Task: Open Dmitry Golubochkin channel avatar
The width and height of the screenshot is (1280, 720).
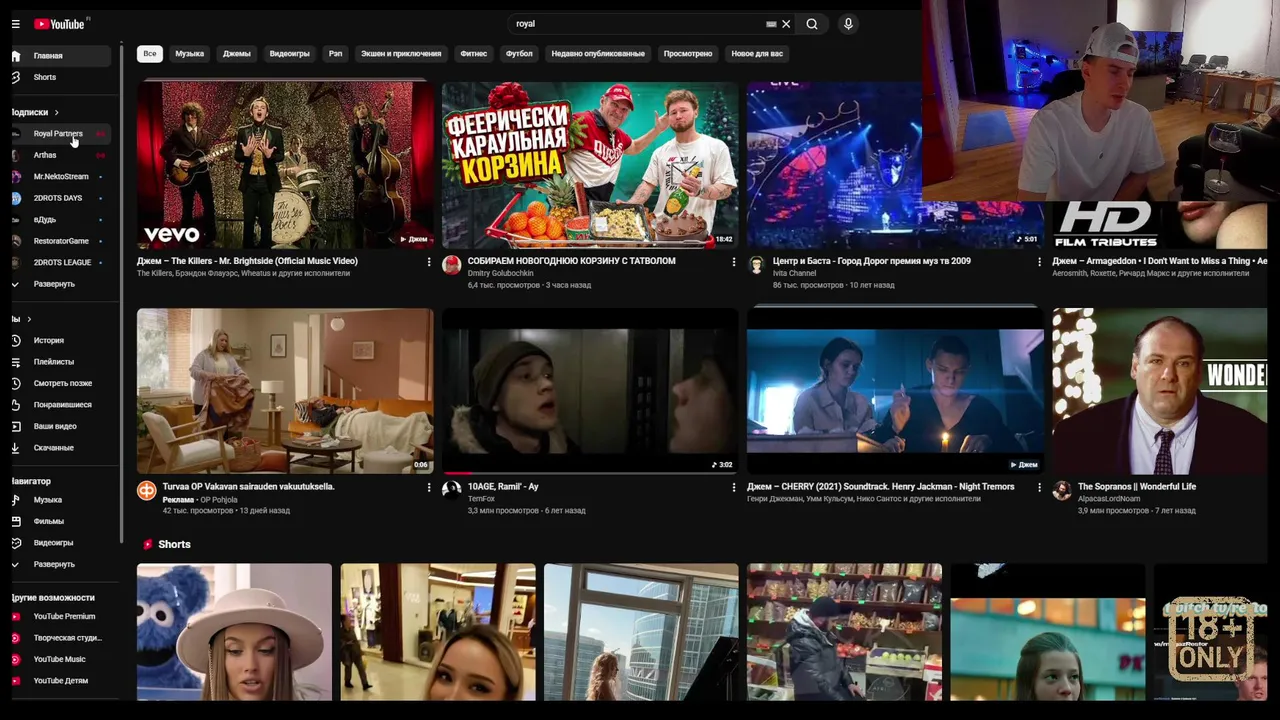Action: tap(452, 264)
